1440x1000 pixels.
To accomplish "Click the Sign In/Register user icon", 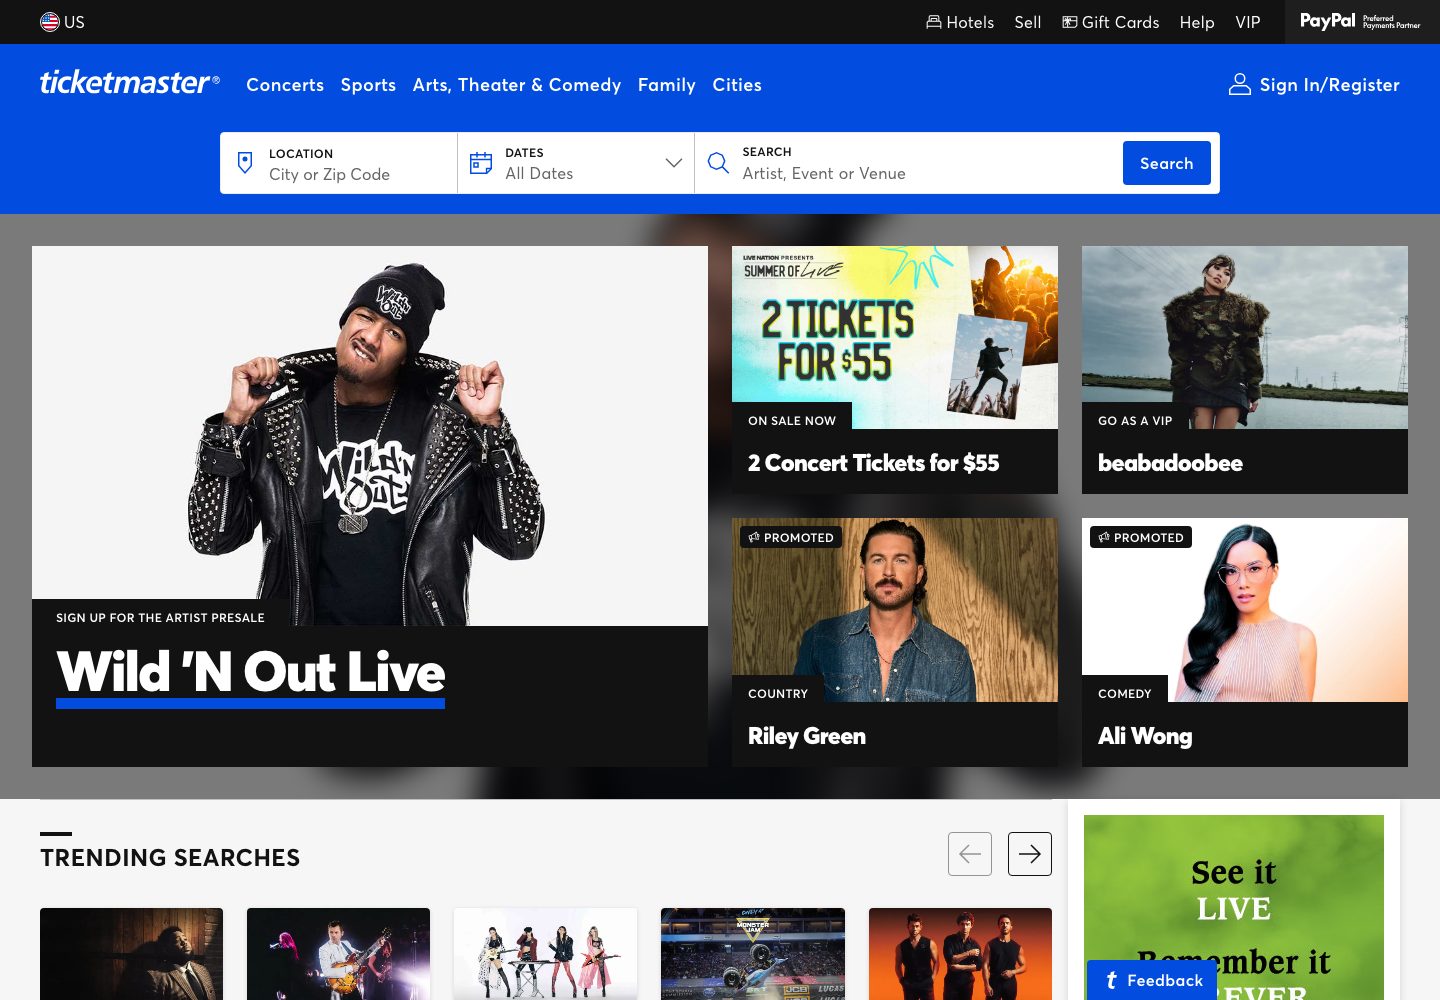I will click(x=1240, y=85).
